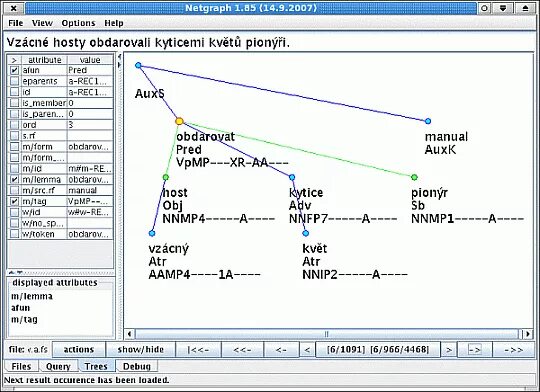Check the s.rf attribute checkbox
This screenshot has height=392, width=540.
coord(14,136)
